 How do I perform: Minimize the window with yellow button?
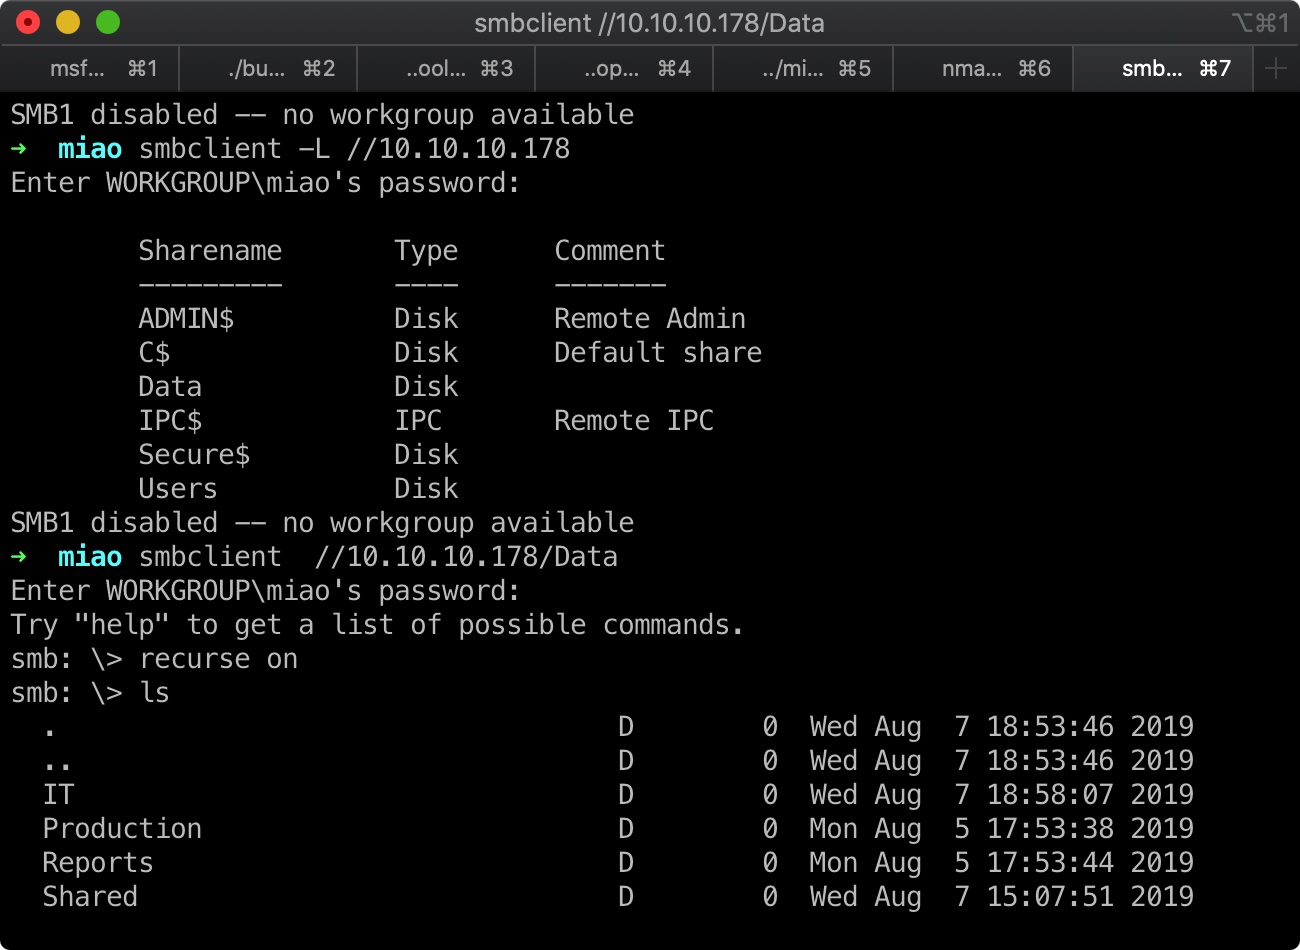(68, 22)
